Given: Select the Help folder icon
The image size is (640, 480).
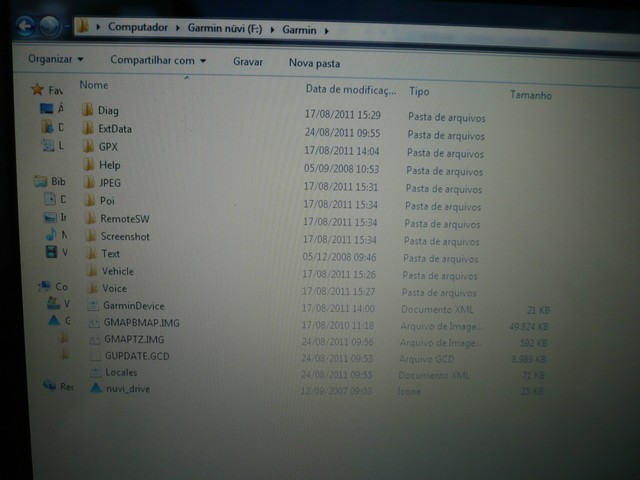Looking at the screenshot, I should coord(89,164).
